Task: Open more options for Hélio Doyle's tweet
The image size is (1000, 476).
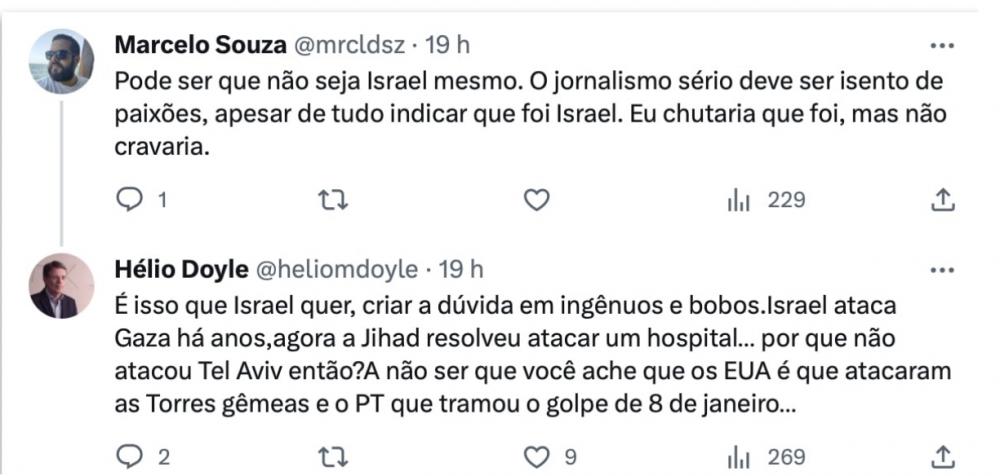Action: [942, 269]
